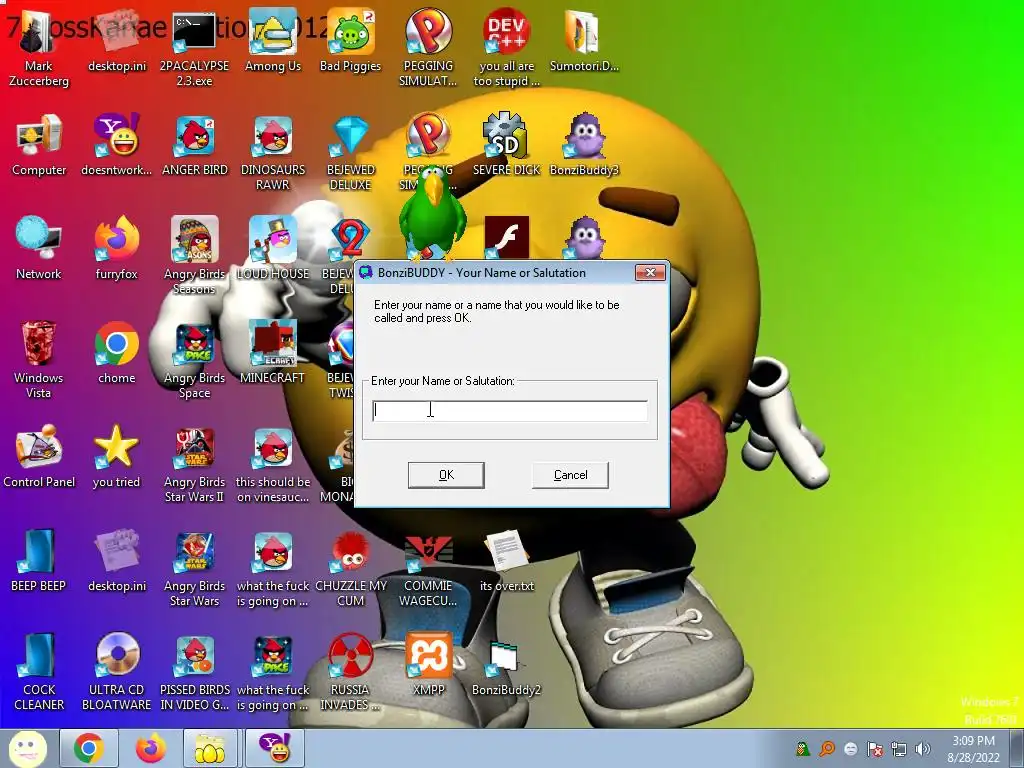
Task: Select the Bad Piggies shortcut
Action: pyautogui.click(x=350, y=40)
